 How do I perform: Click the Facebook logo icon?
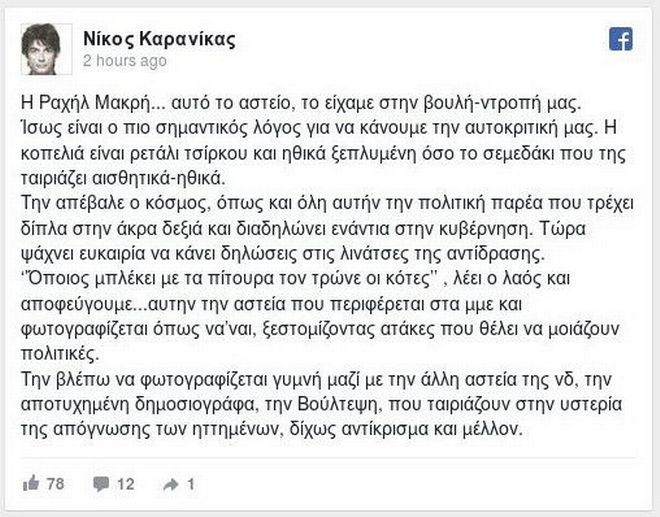pyautogui.click(x=620, y=38)
